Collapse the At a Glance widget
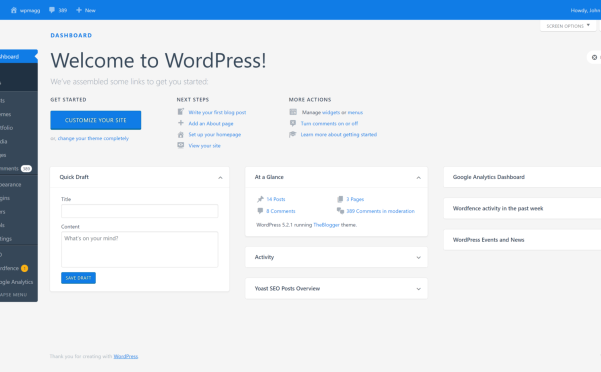This screenshot has height=372, width=601. coord(418,177)
